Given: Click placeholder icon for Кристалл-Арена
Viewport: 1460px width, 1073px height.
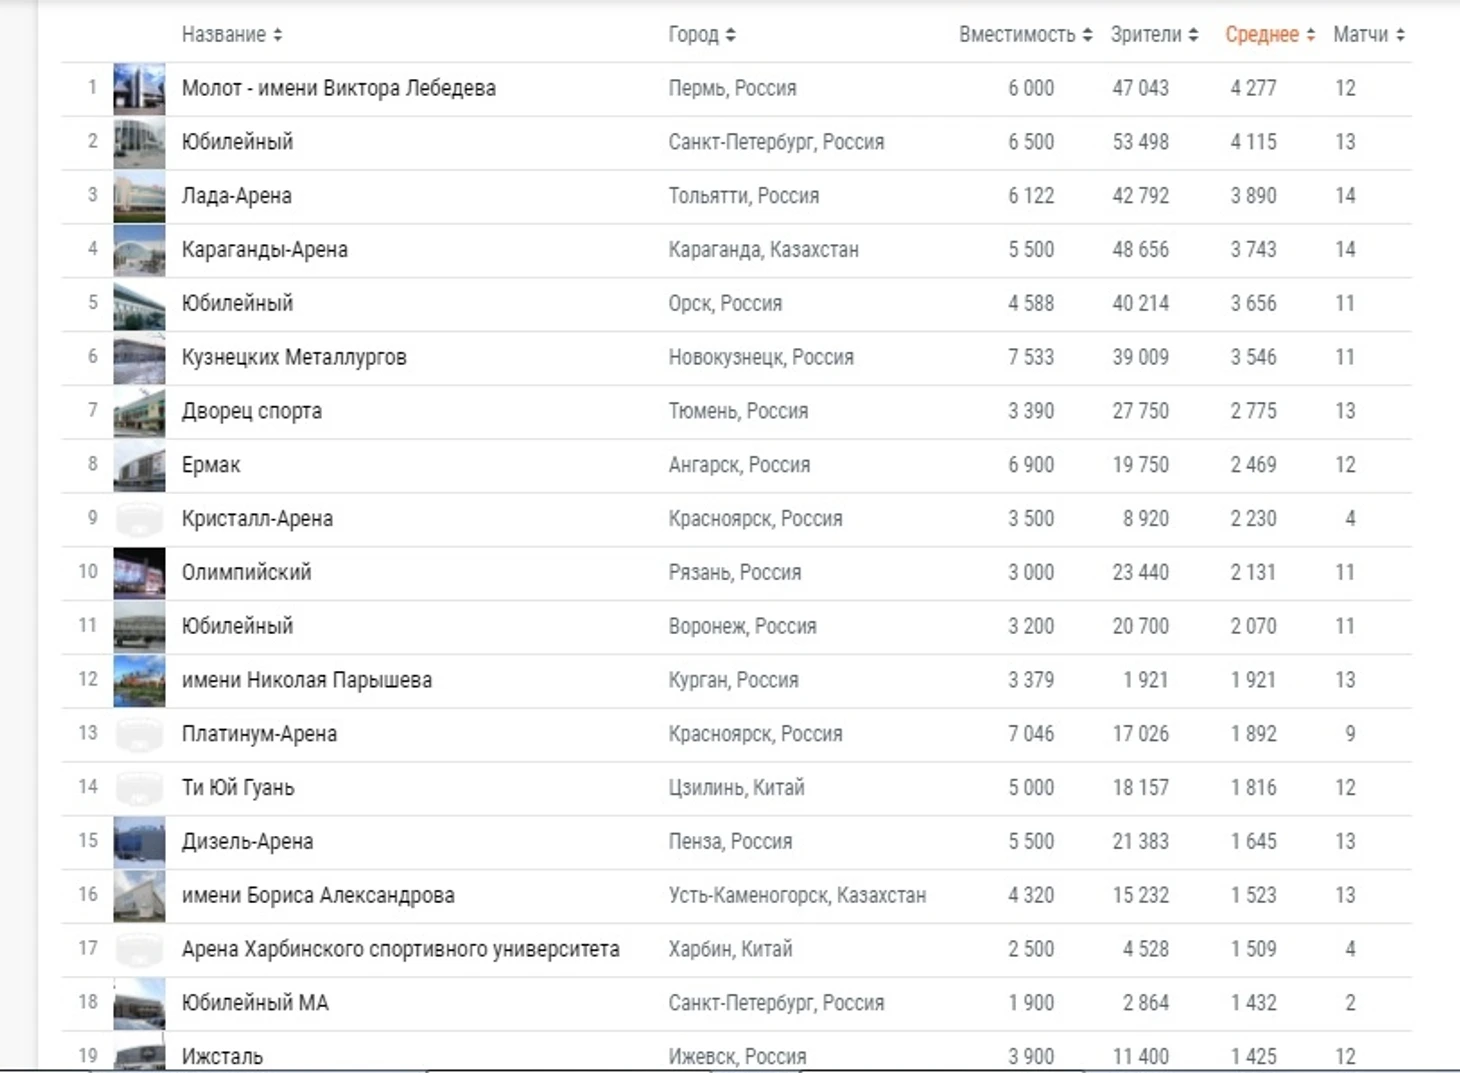Looking at the screenshot, I should point(139,519).
